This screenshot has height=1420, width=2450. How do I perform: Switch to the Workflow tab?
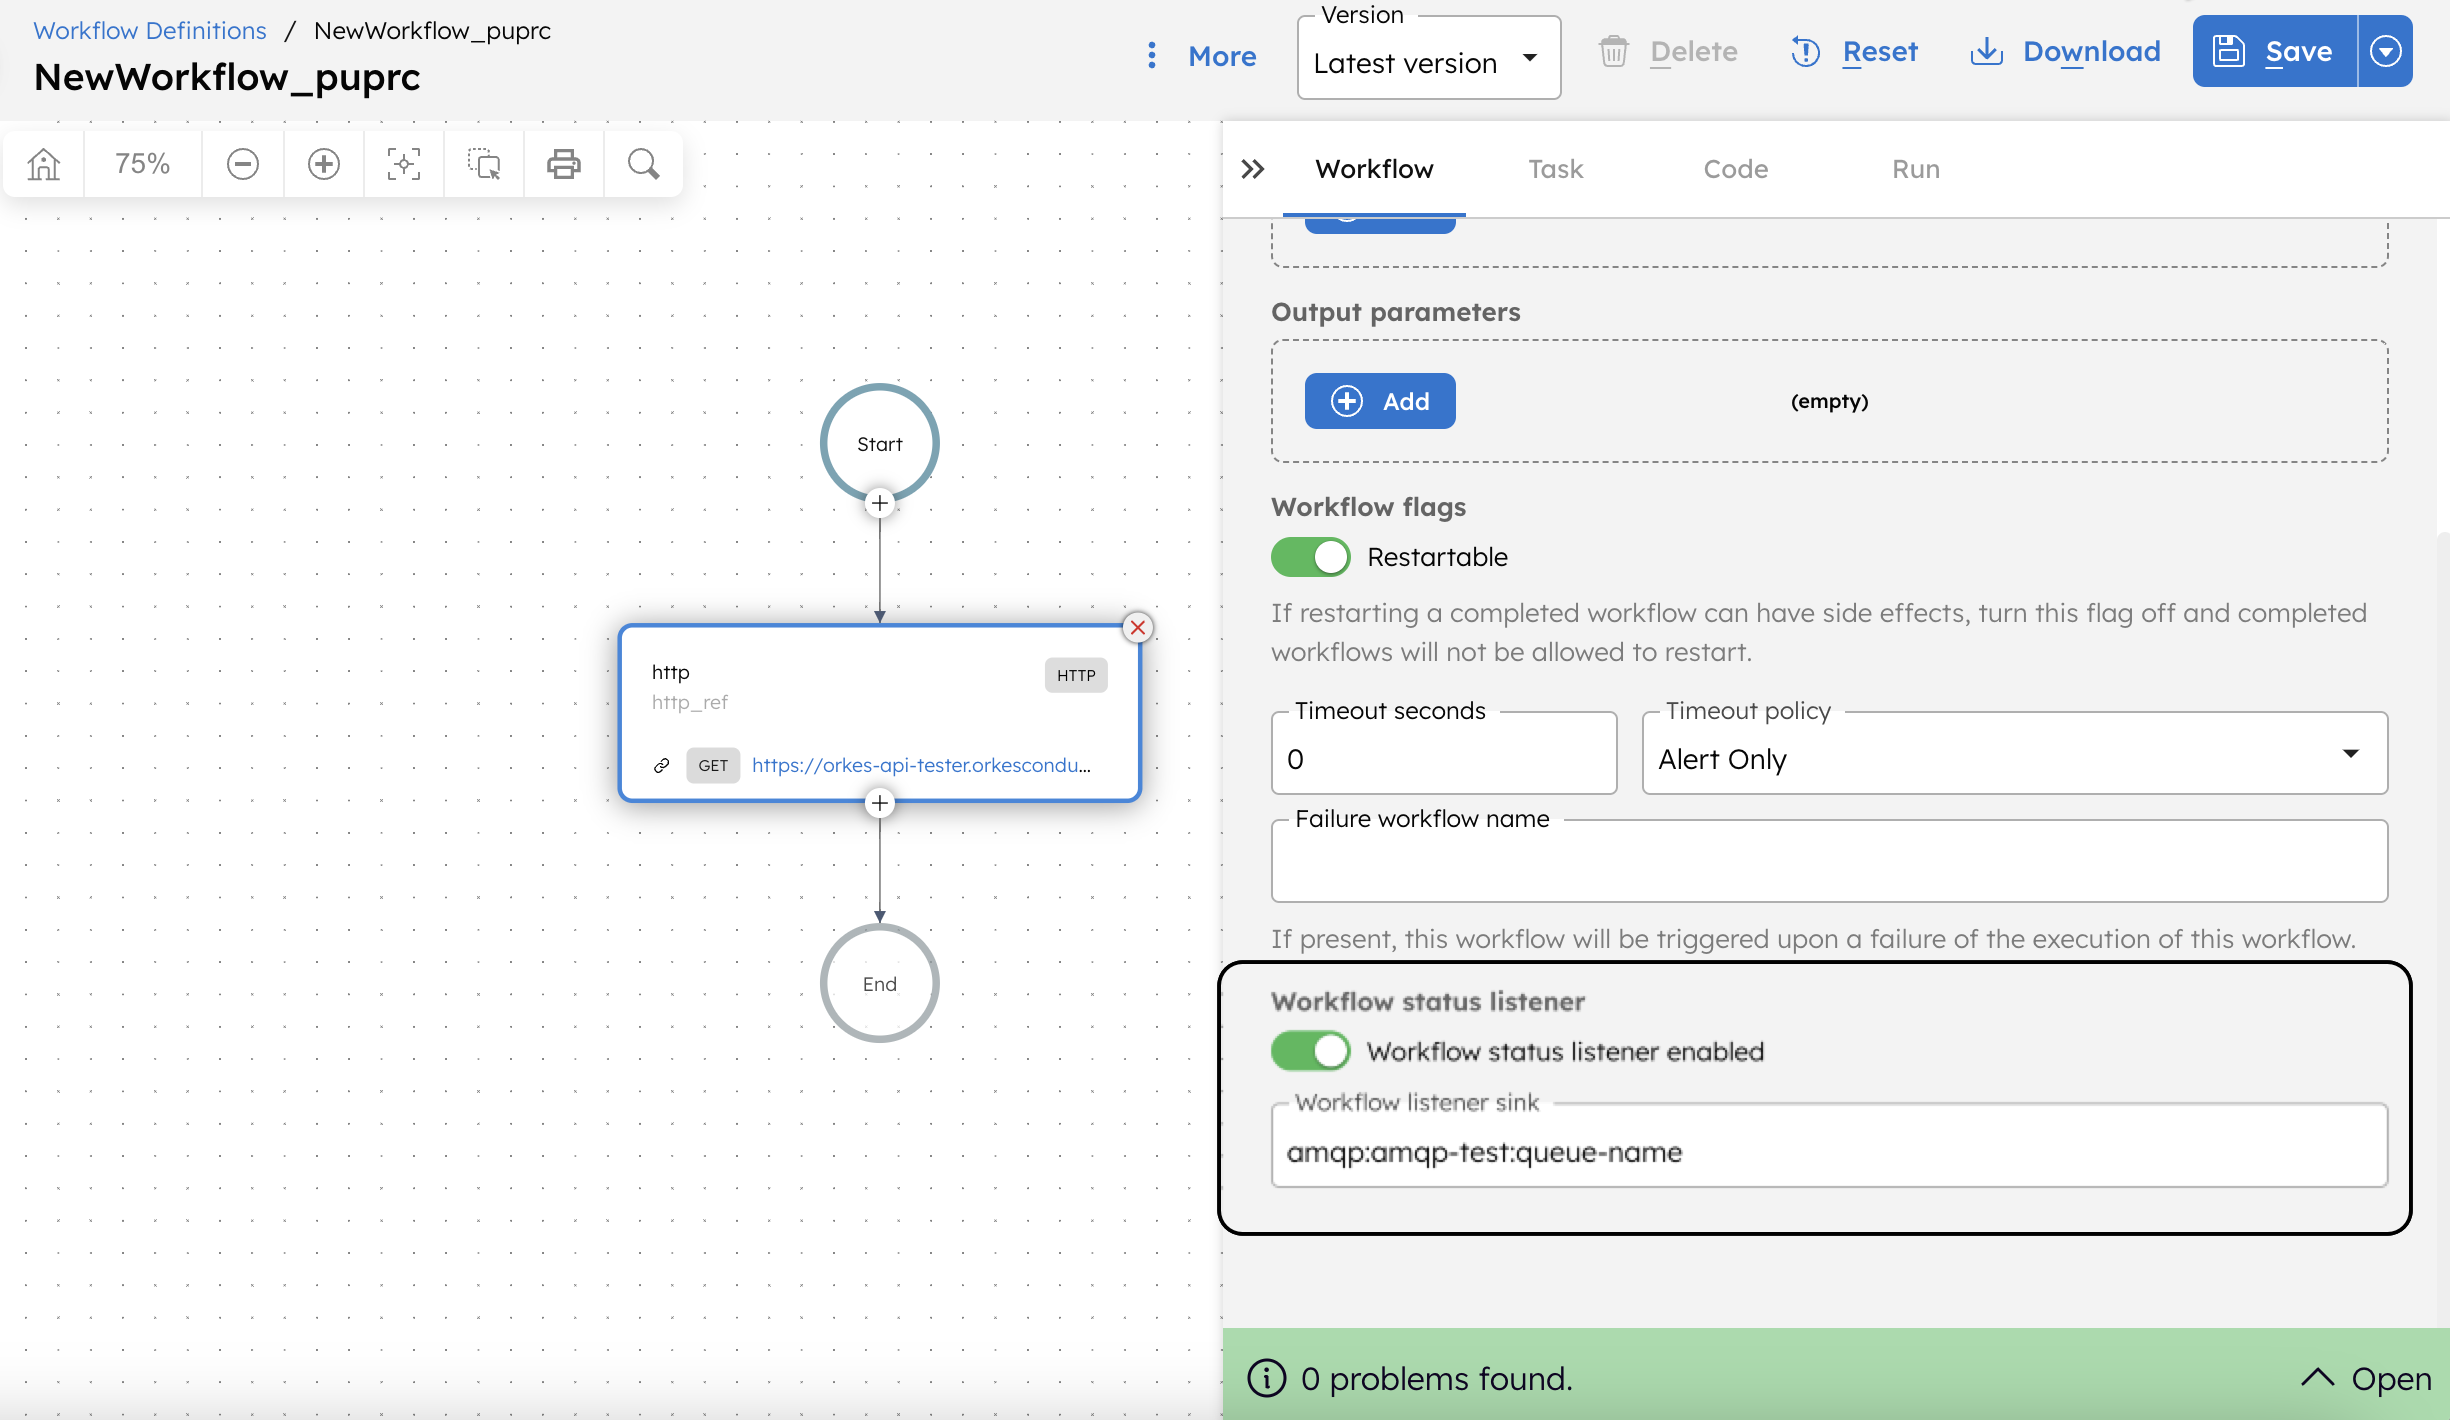[1374, 169]
